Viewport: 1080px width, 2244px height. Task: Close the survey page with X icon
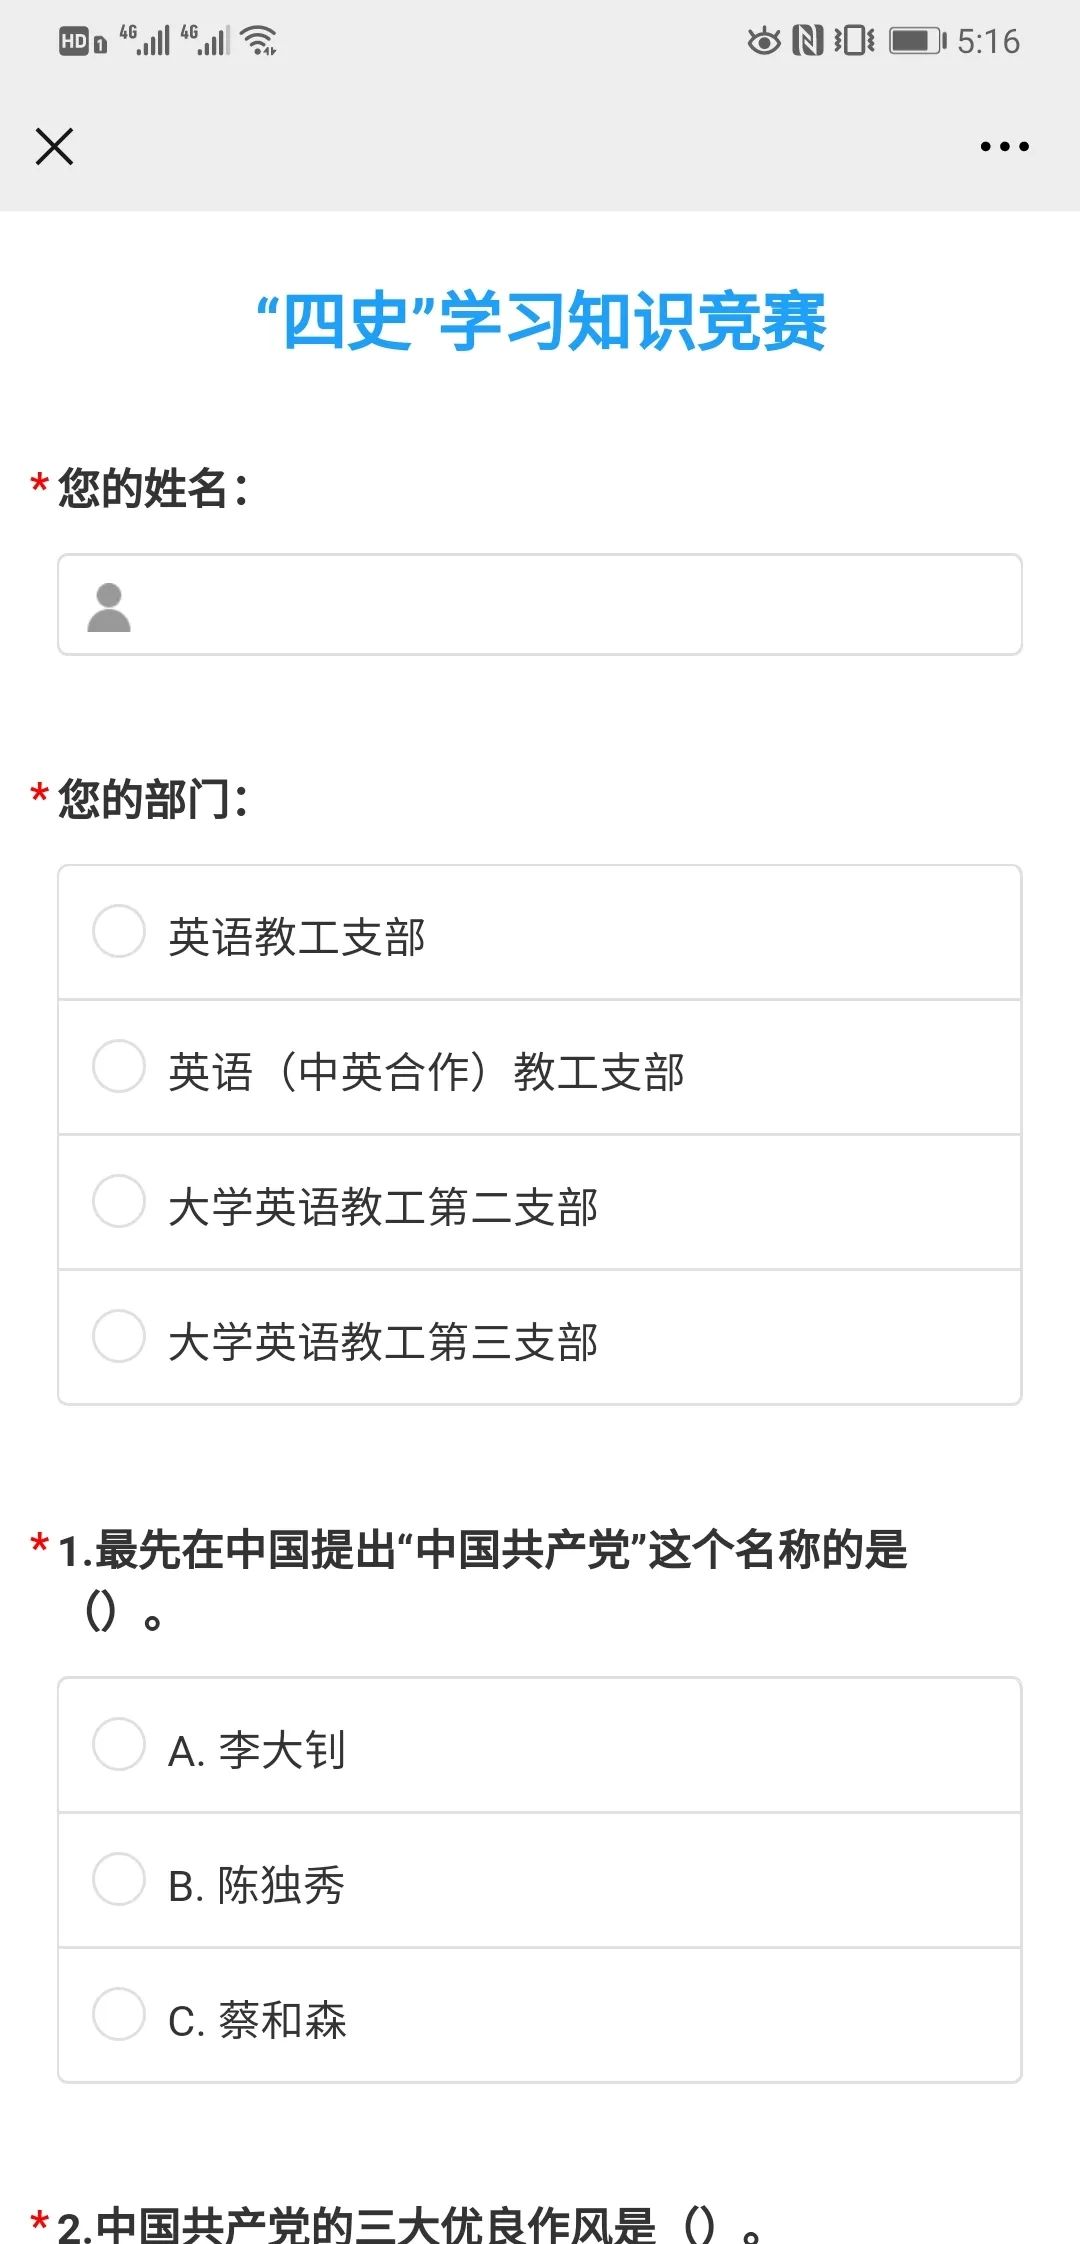(x=54, y=147)
